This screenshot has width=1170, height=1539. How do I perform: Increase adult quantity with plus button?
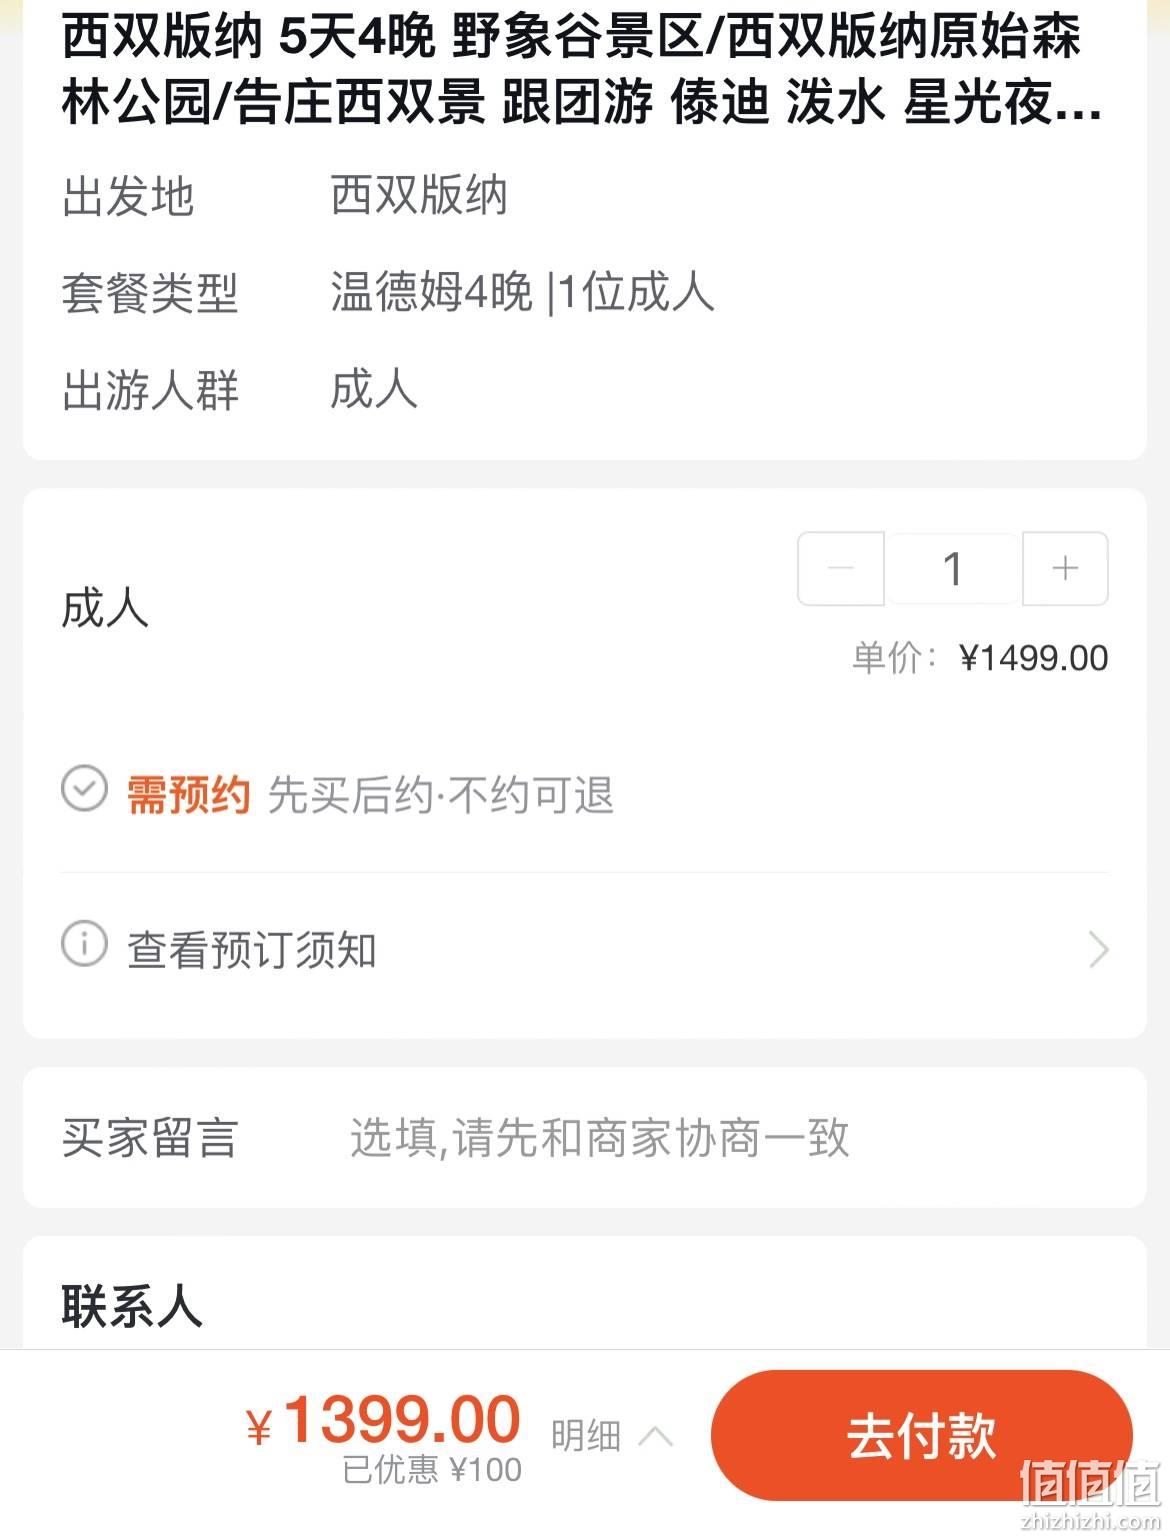point(1065,569)
